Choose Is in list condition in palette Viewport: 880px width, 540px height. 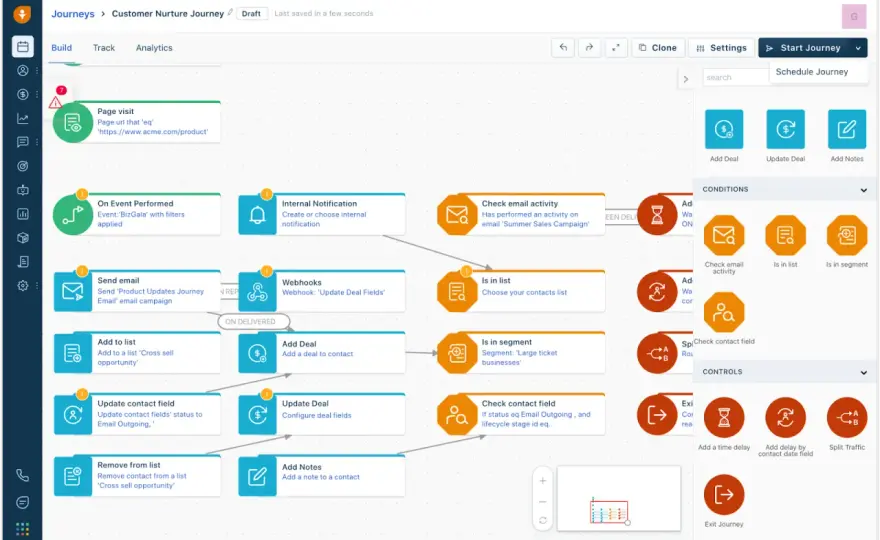click(x=785, y=235)
